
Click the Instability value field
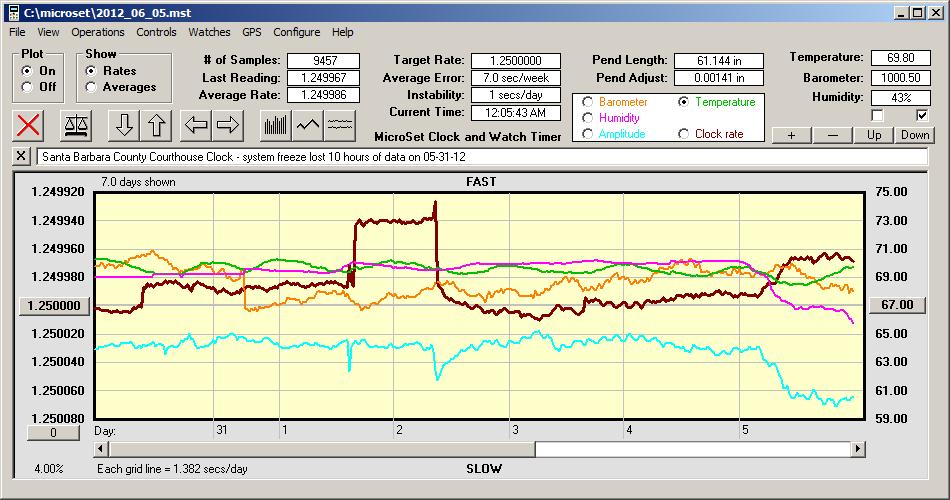point(516,95)
